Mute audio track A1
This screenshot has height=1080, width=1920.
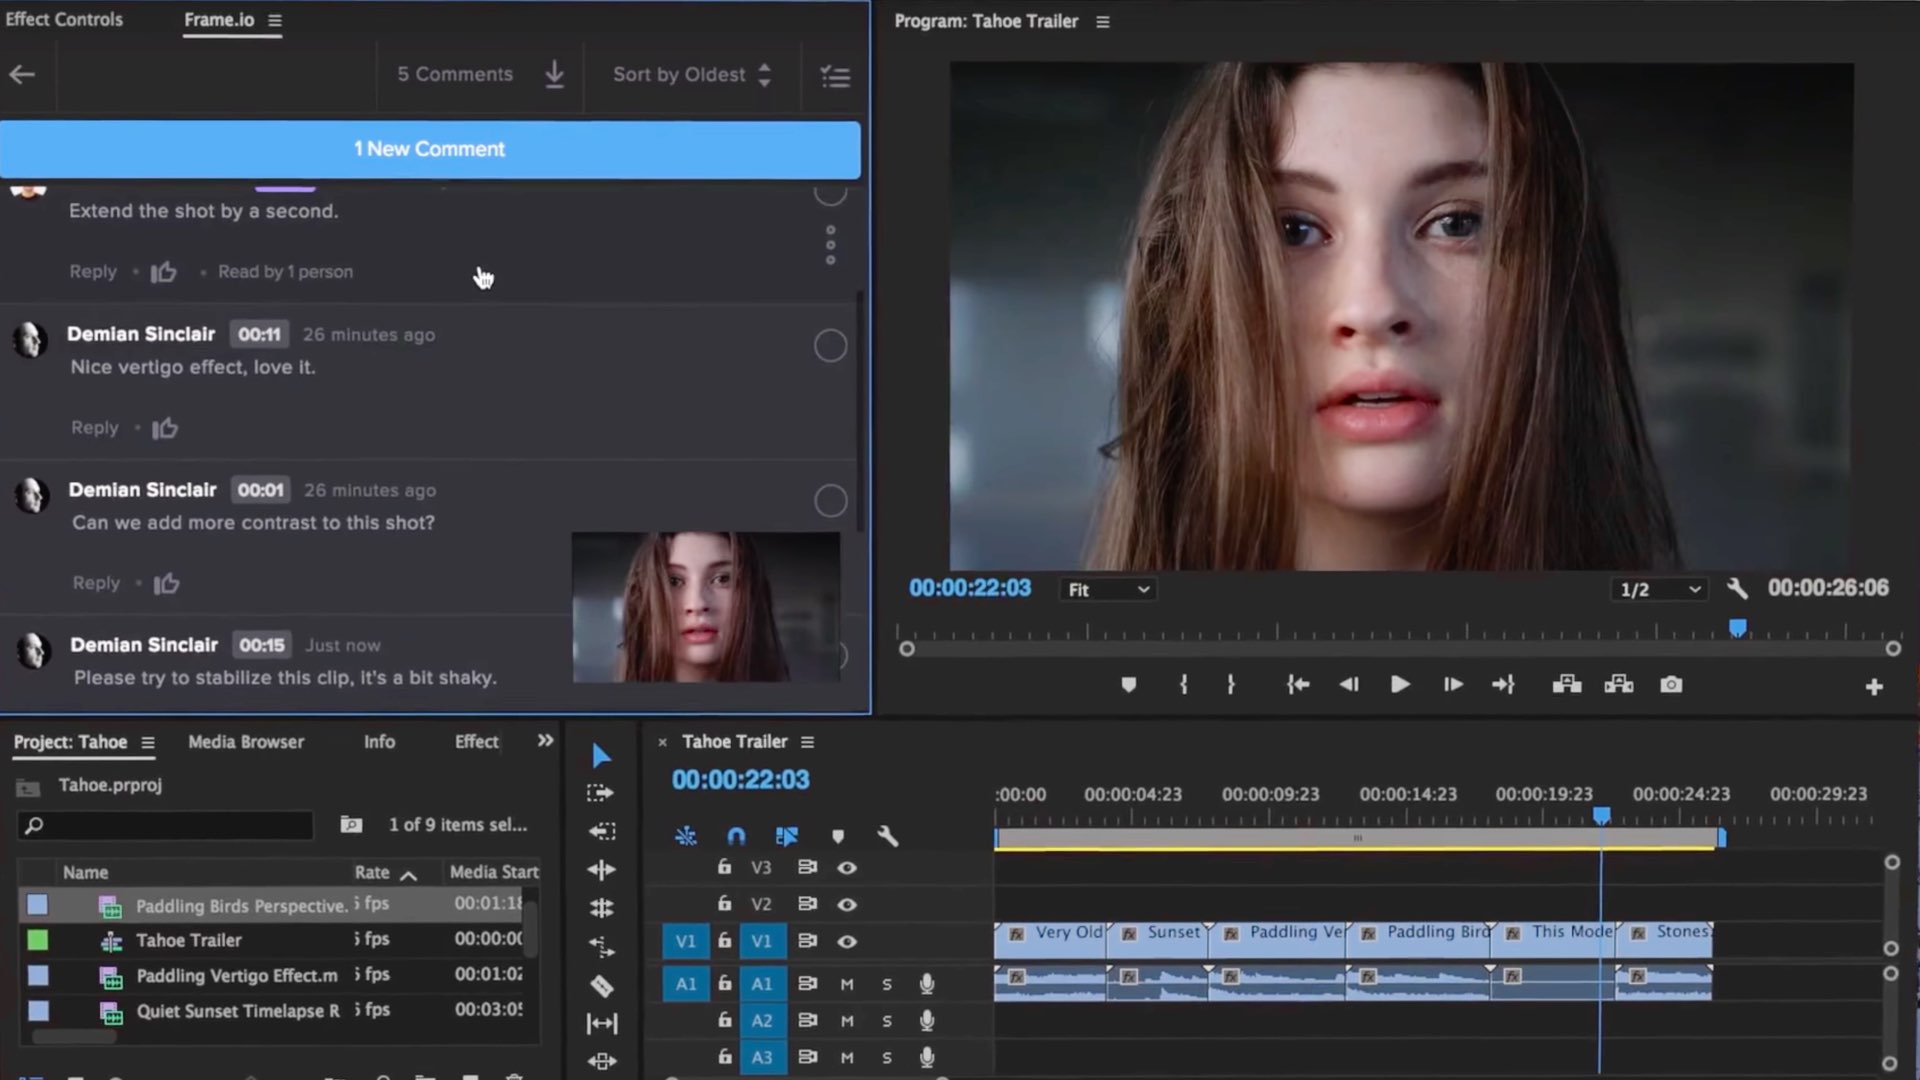[x=847, y=985]
